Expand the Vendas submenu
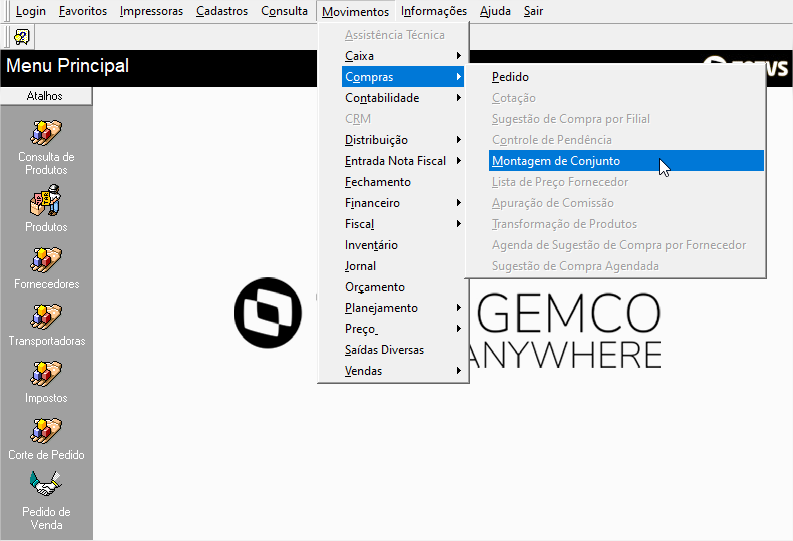The width and height of the screenshot is (793, 541). (403, 371)
